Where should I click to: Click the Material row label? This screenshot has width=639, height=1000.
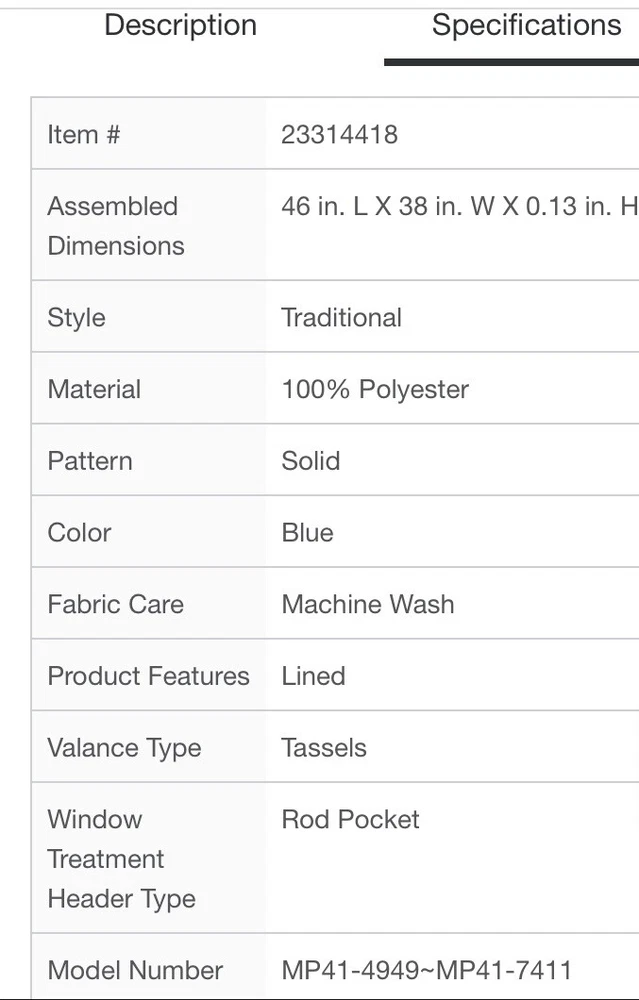(94, 389)
